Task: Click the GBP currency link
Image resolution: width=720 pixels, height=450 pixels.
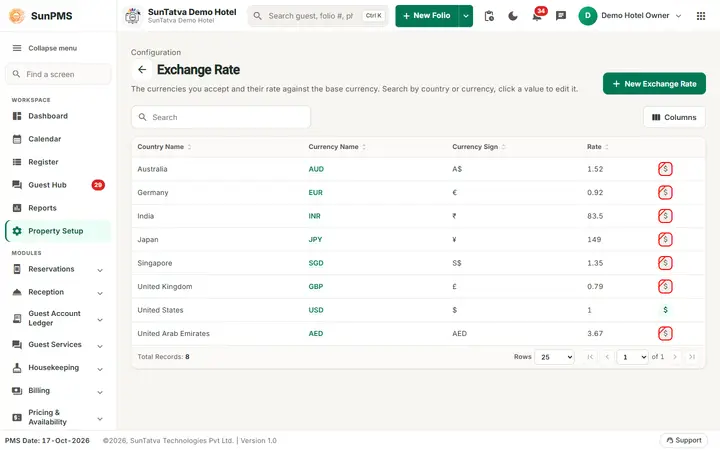Action: pos(316,287)
